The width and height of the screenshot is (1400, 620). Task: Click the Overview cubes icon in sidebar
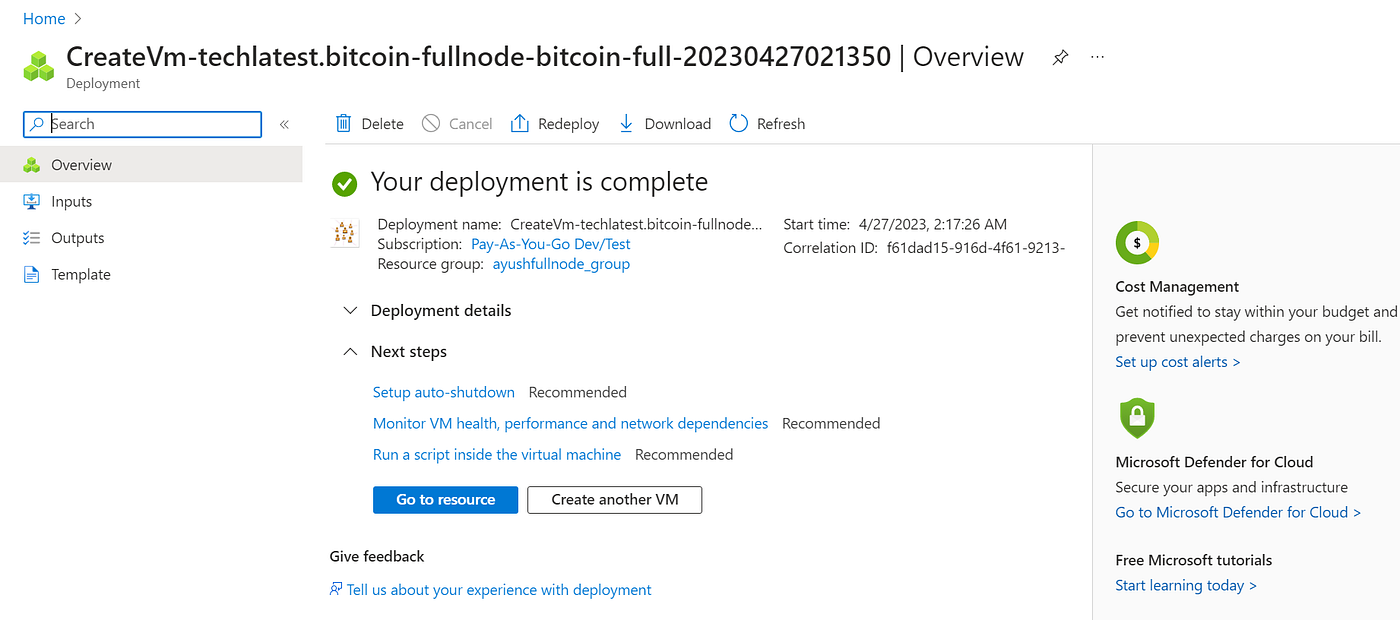32,165
